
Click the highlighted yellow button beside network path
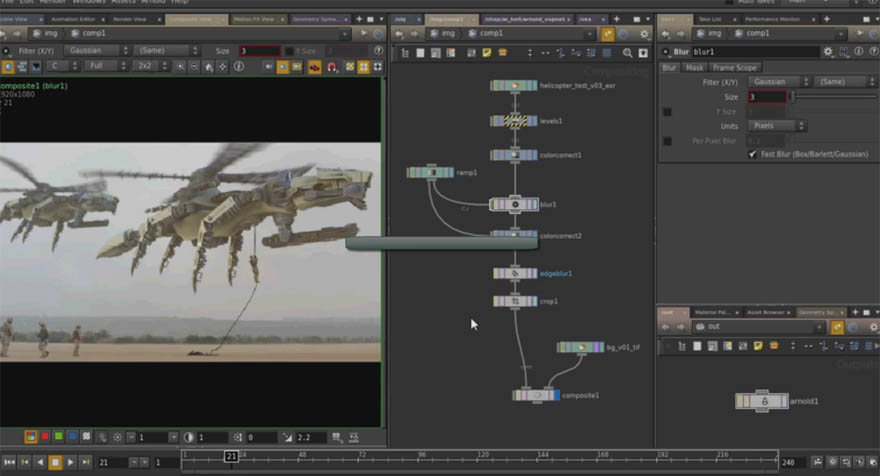click(x=608, y=34)
